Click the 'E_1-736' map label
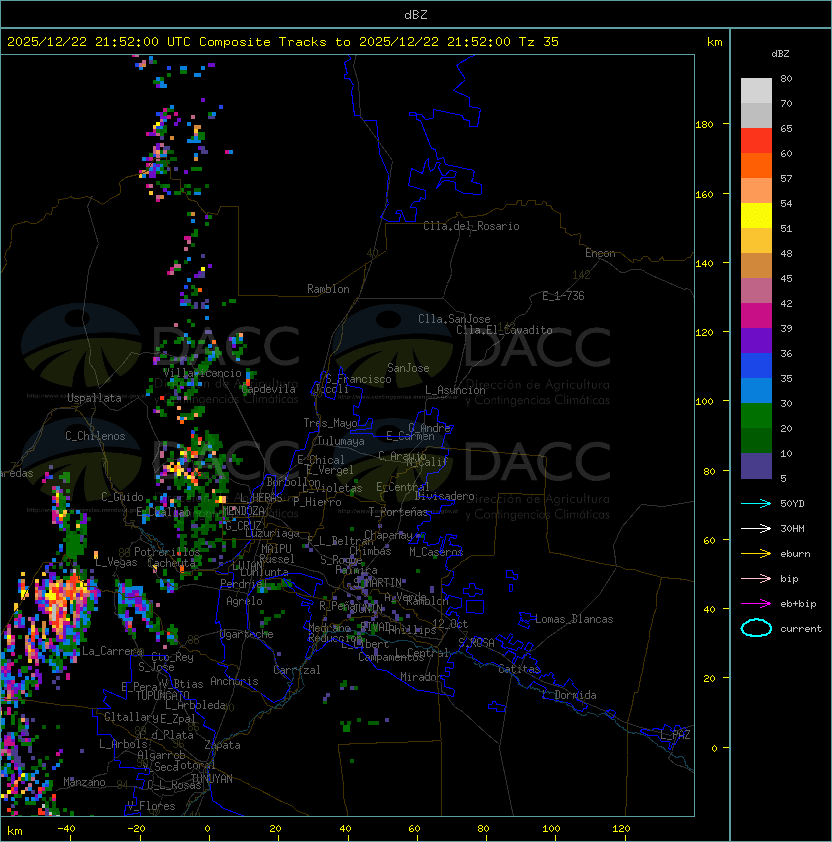Image resolution: width=832 pixels, height=842 pixels. (563, 296)
